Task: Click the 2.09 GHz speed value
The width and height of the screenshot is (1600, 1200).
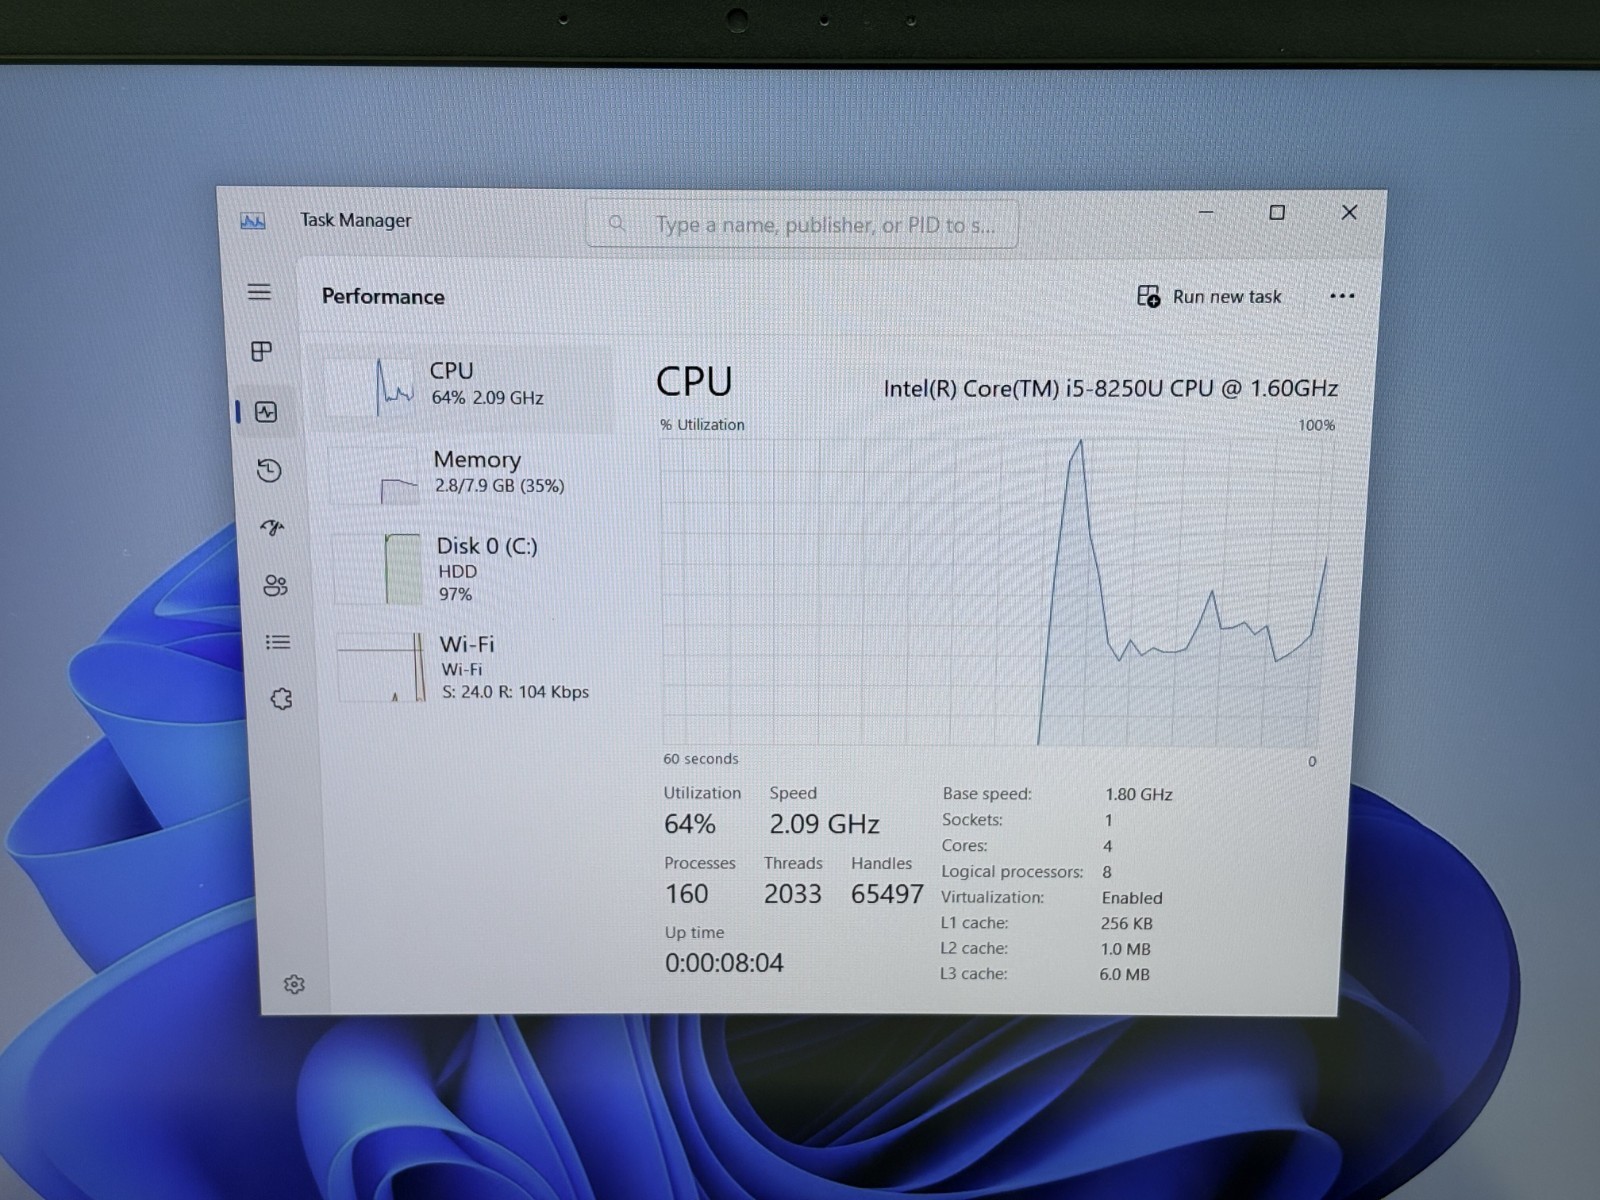Action: point(824,824)
